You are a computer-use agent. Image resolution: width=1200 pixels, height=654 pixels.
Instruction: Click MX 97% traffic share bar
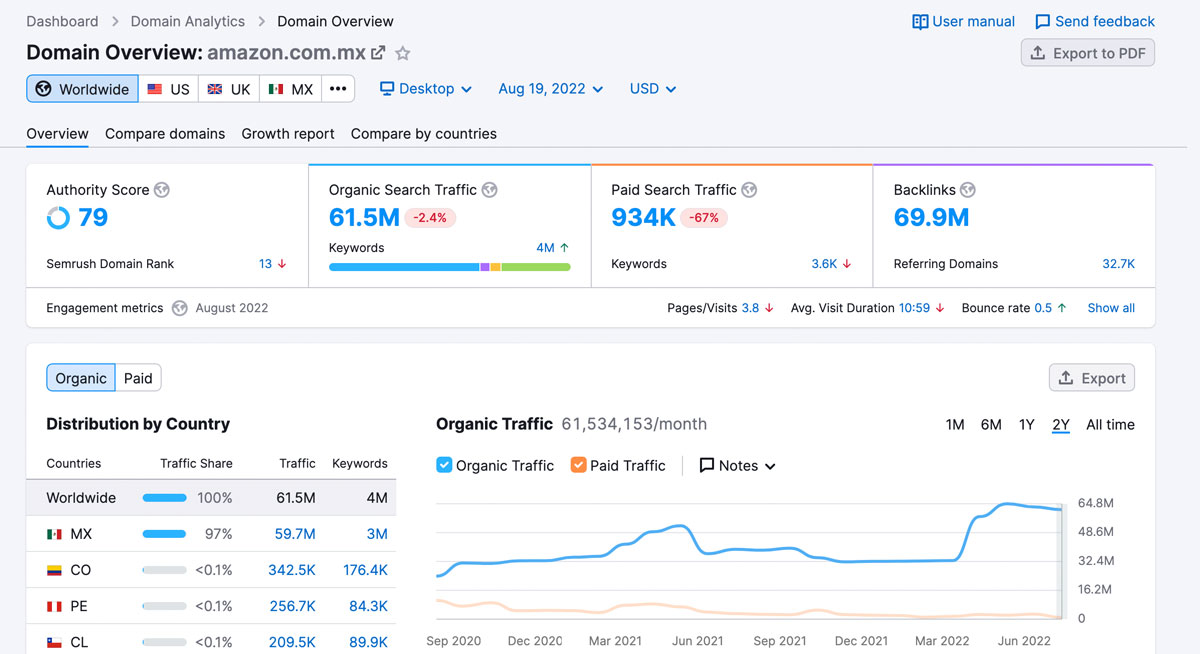coord(165,534)
